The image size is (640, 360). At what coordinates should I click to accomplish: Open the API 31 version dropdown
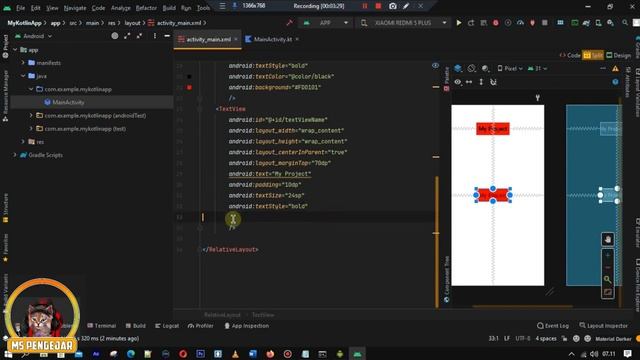tap(537, 69)
